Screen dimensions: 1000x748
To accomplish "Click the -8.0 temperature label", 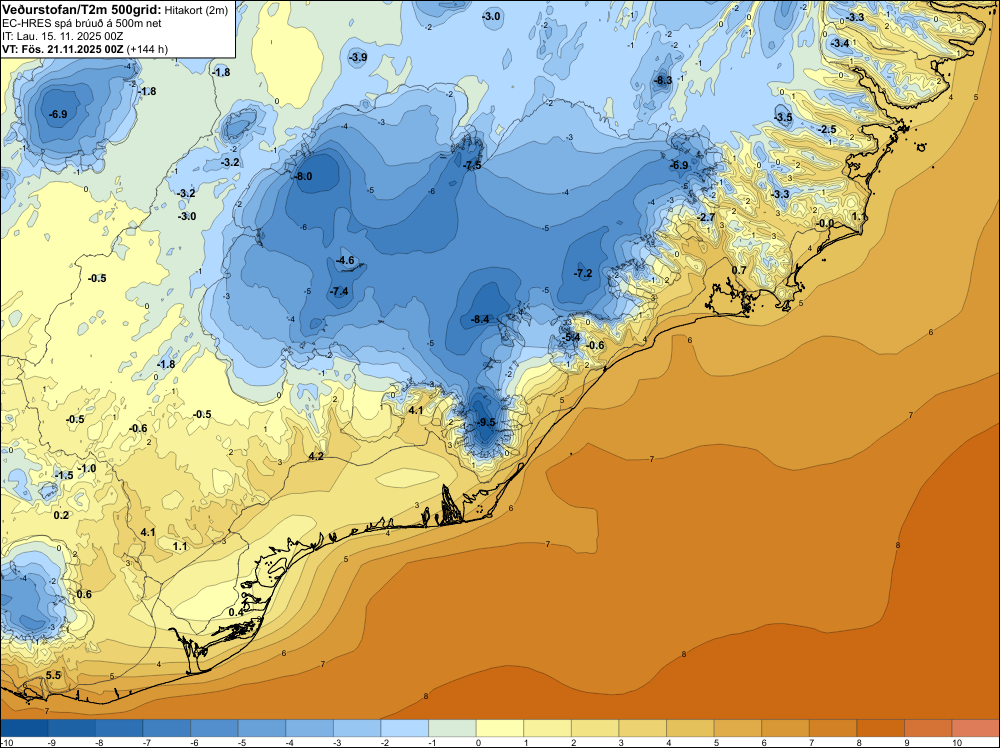I will click(x=302, y=176).
